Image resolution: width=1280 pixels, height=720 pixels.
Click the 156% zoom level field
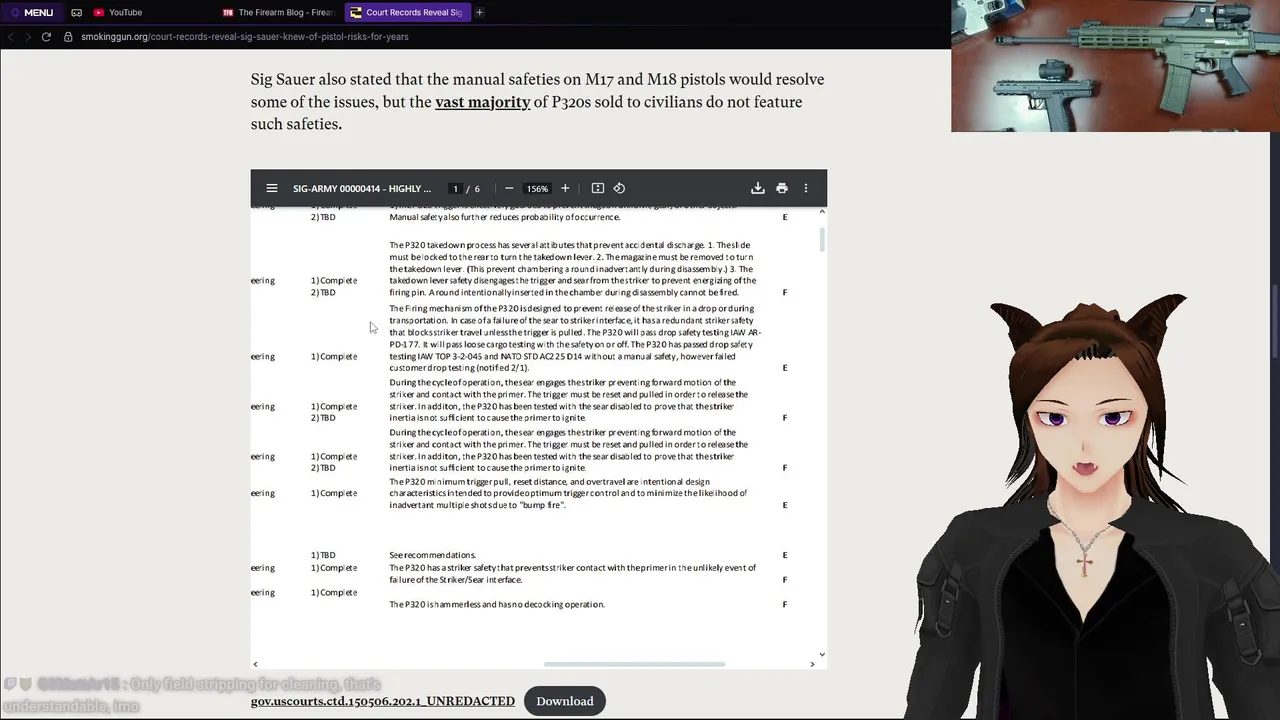537,188
